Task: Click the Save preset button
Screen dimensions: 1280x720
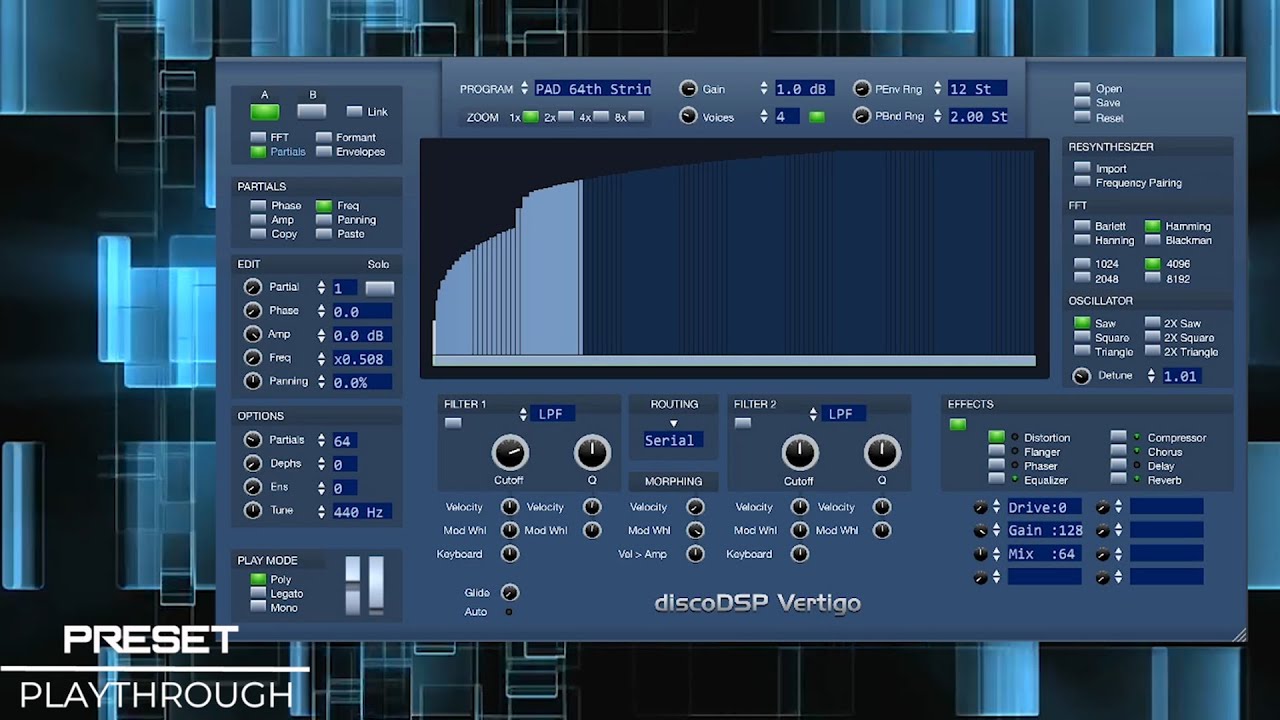Action: tap(1082, 103)
